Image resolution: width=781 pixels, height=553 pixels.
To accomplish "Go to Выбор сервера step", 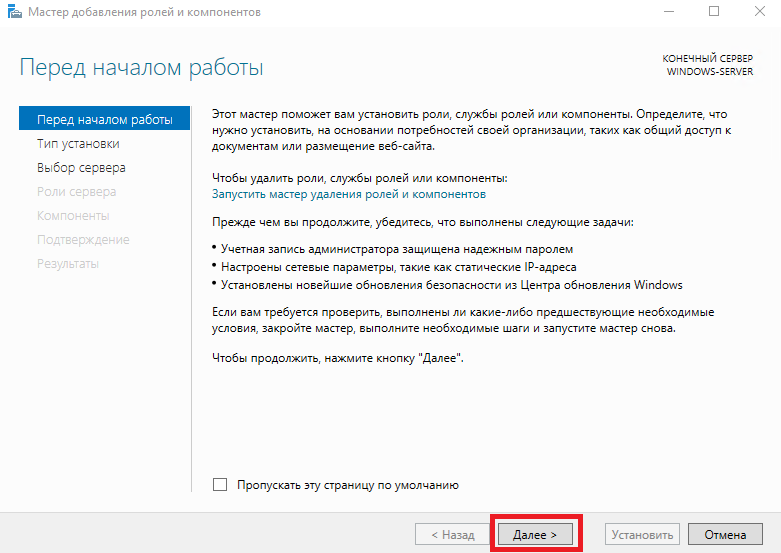I will (x=81, y=167).
